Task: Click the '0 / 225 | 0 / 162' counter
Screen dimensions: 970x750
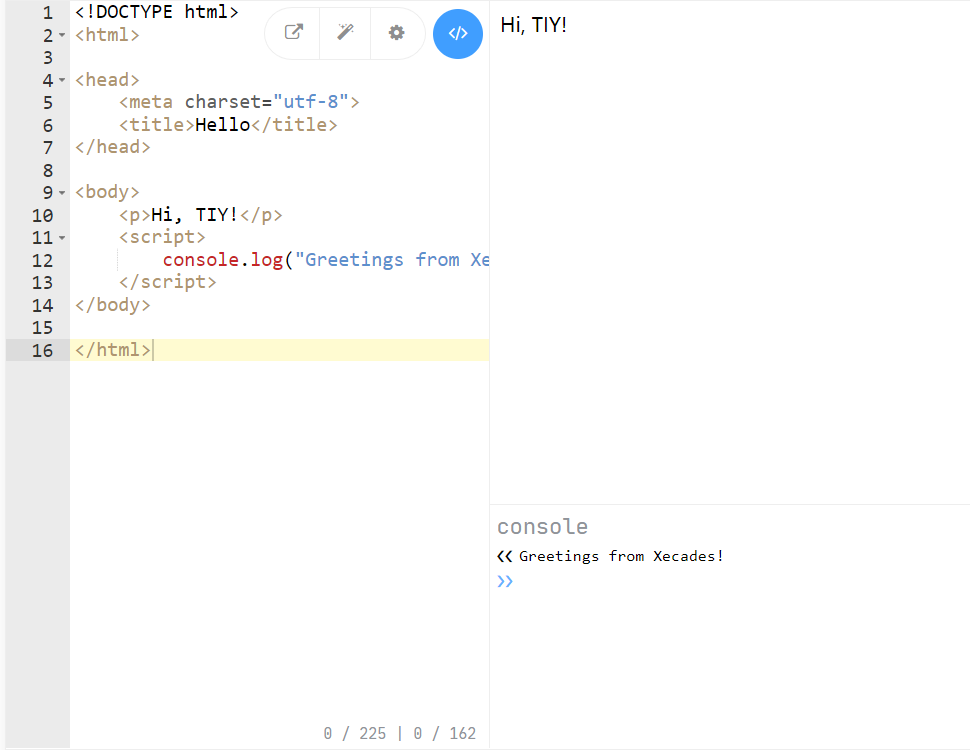Action: click(400, 733)
